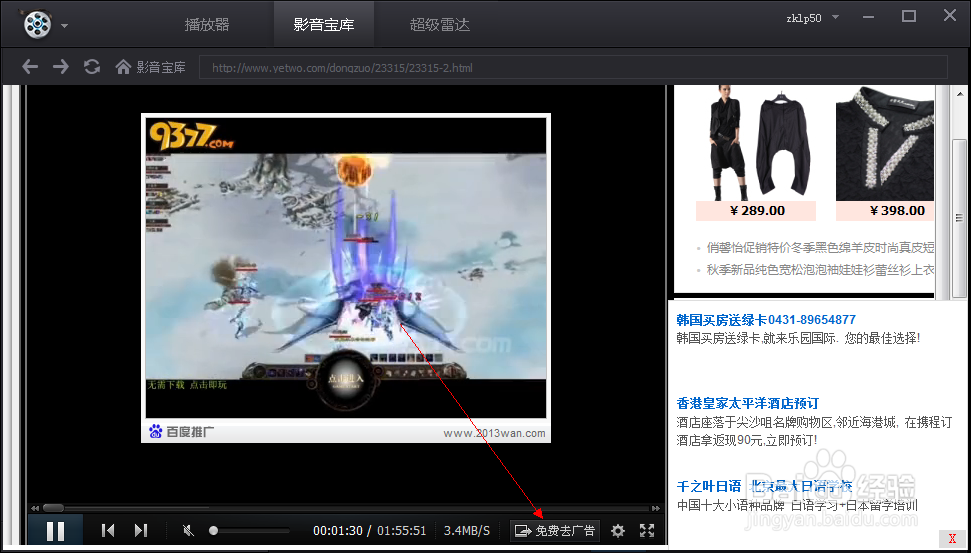Click the 3.4MB/S speed readout
This screenshot has width=971, height=553.
tap(466, 531)
